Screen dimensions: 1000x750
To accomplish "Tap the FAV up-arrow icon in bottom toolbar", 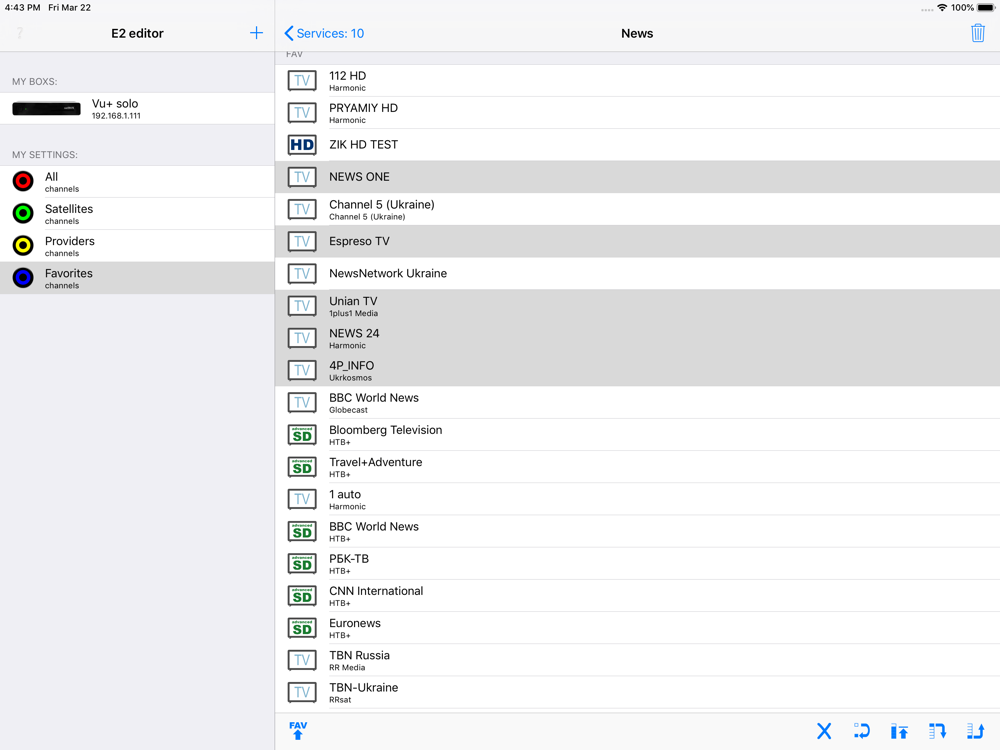I will [298, 730].
